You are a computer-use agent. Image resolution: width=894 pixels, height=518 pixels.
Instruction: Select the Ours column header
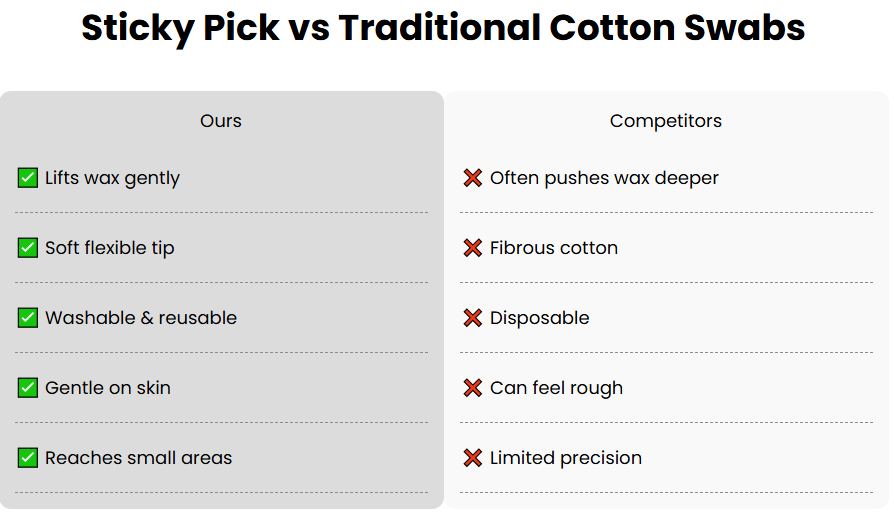(x=221, y=121)
